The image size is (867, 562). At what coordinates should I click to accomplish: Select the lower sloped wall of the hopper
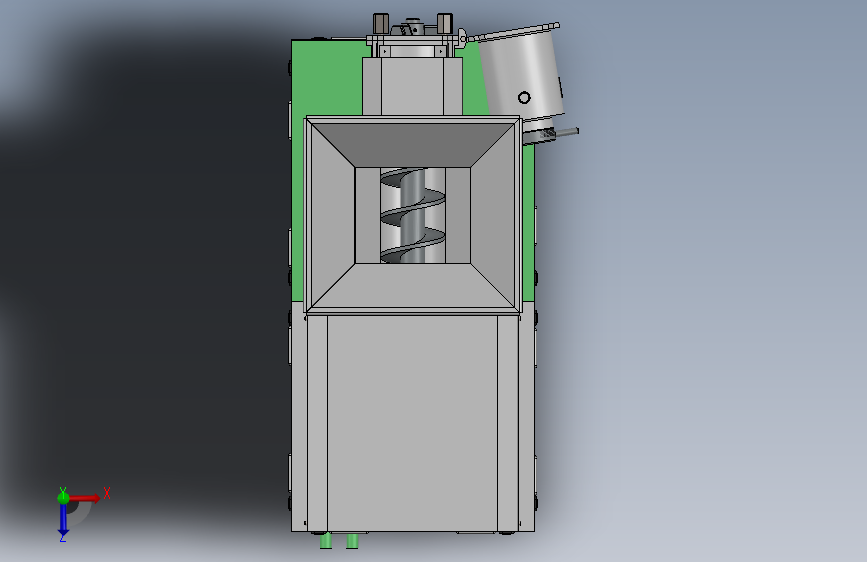412,285
